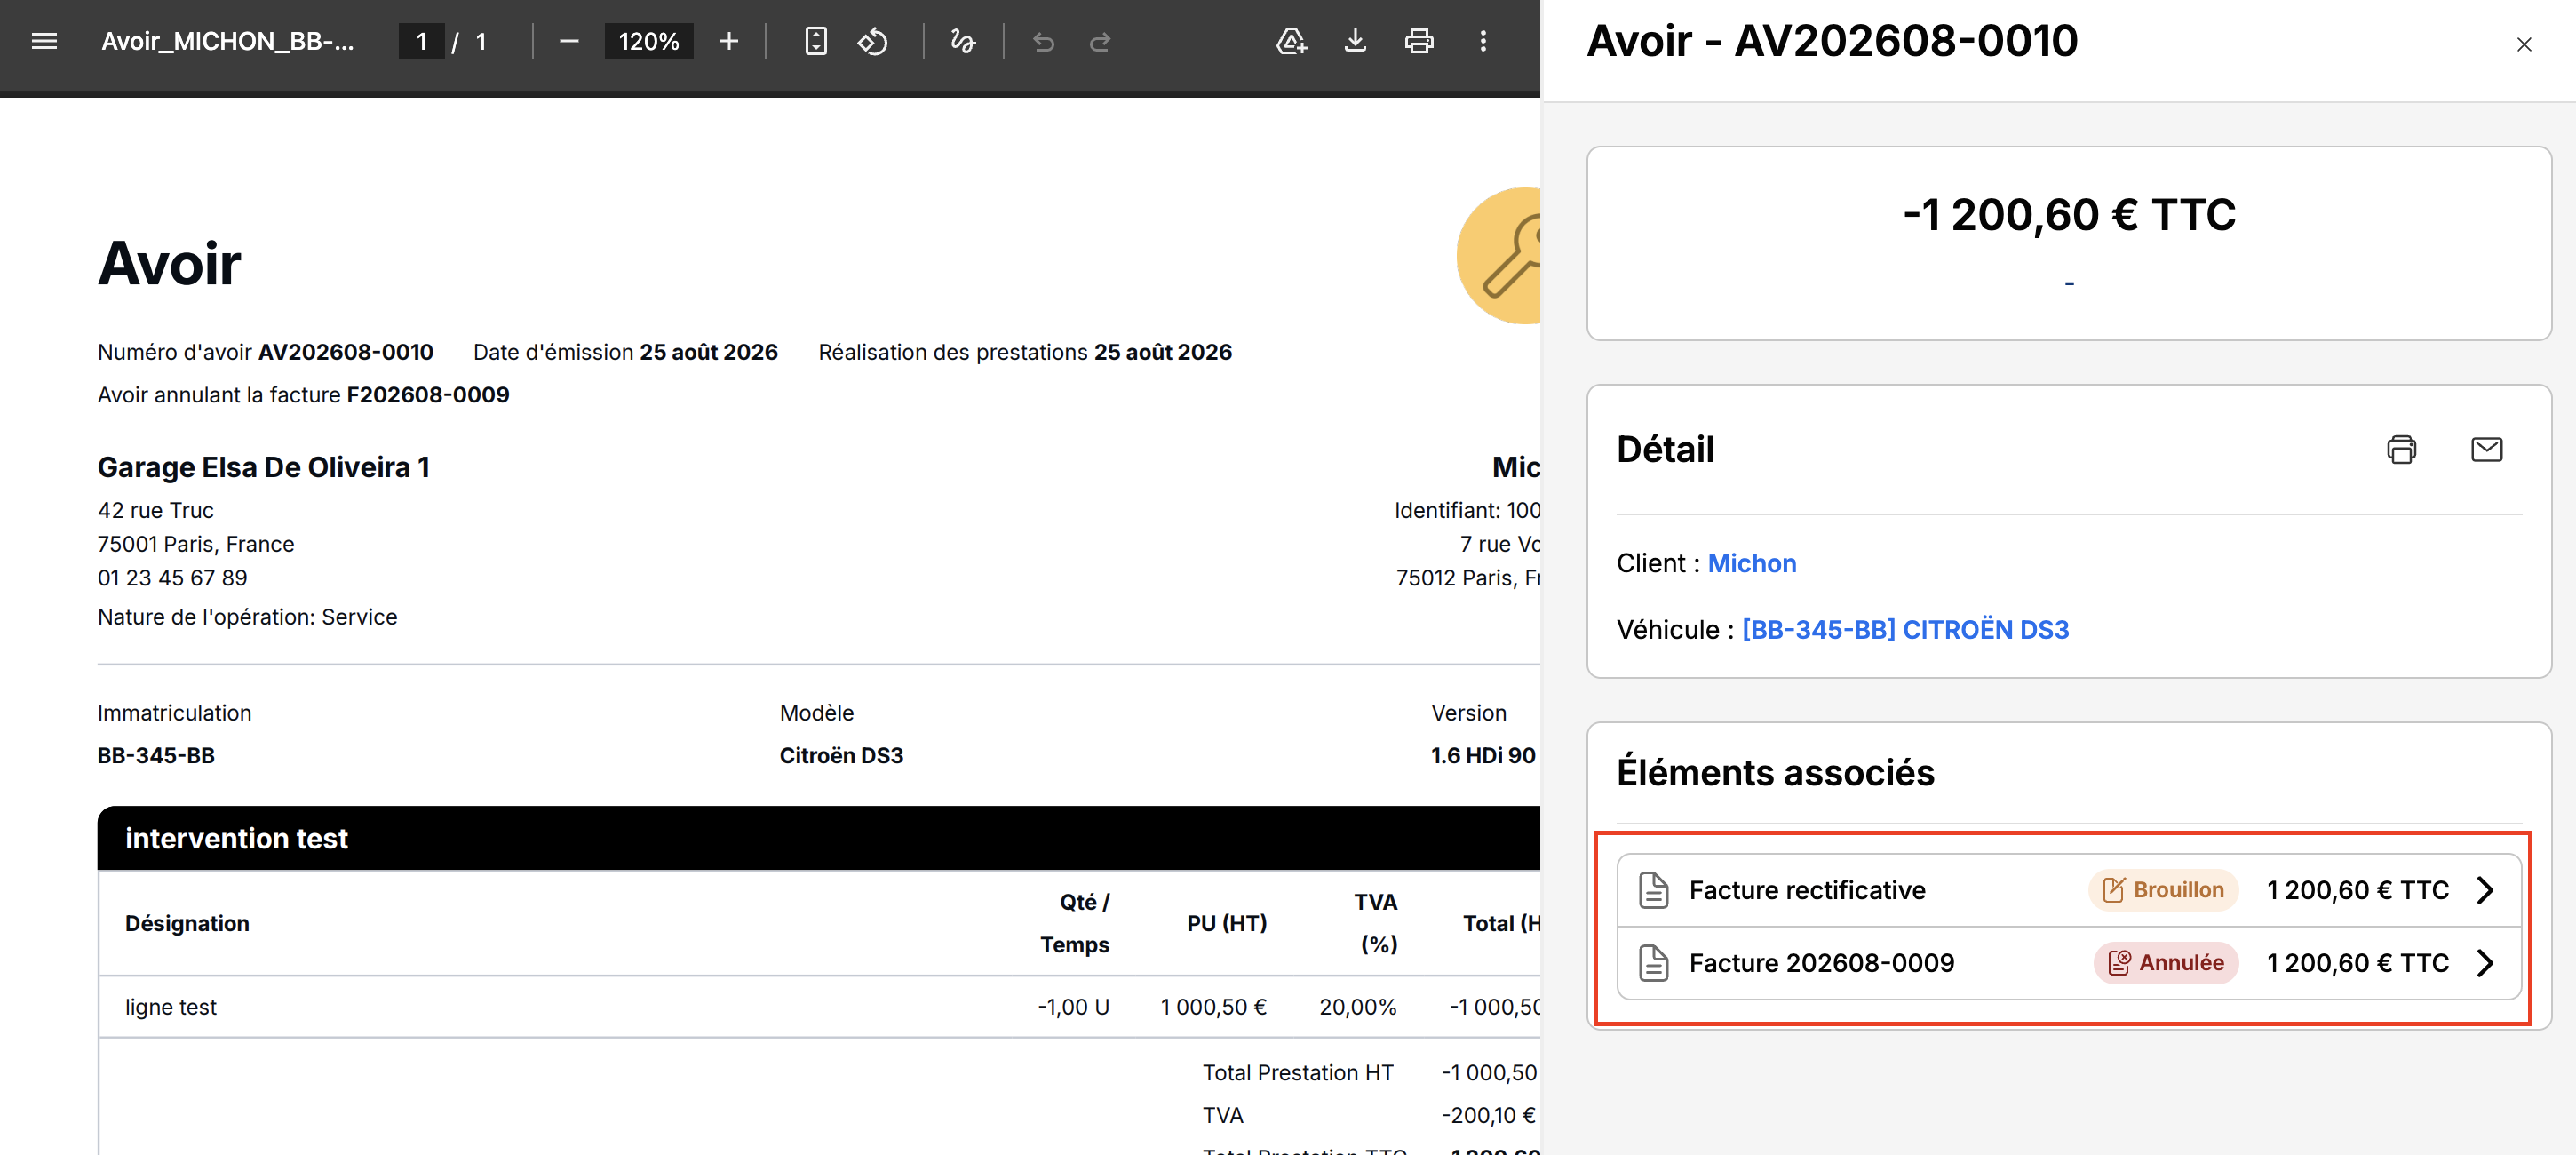Image resolution: width=2576 pixels, height=1155 pixels.
Task: Open the Facture 202608-0009 row
Action: tap(2068, 963)
